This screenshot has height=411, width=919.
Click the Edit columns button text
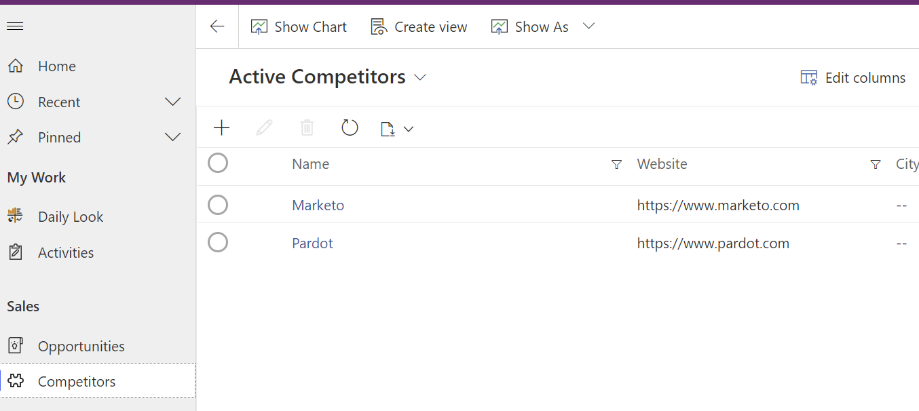[x=865, y=78]
